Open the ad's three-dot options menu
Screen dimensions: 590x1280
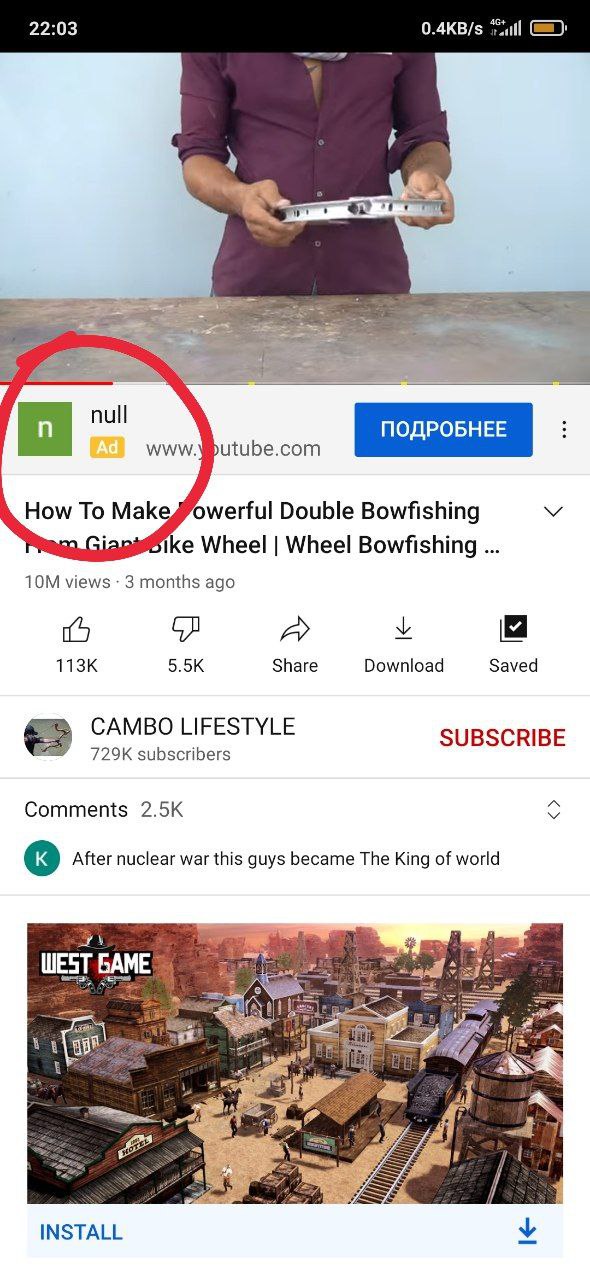coord(564,430)
